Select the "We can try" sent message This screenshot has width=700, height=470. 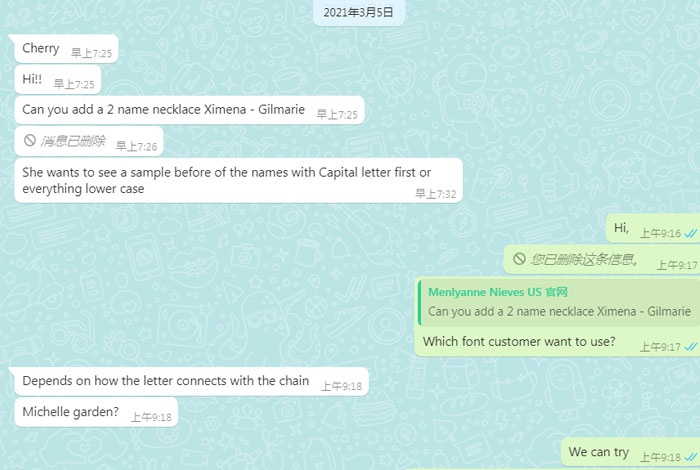click(x=630, y=452)
